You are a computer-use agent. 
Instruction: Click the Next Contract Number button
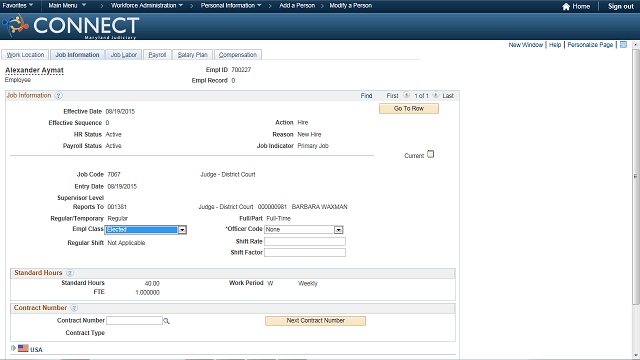click(316, 321)
